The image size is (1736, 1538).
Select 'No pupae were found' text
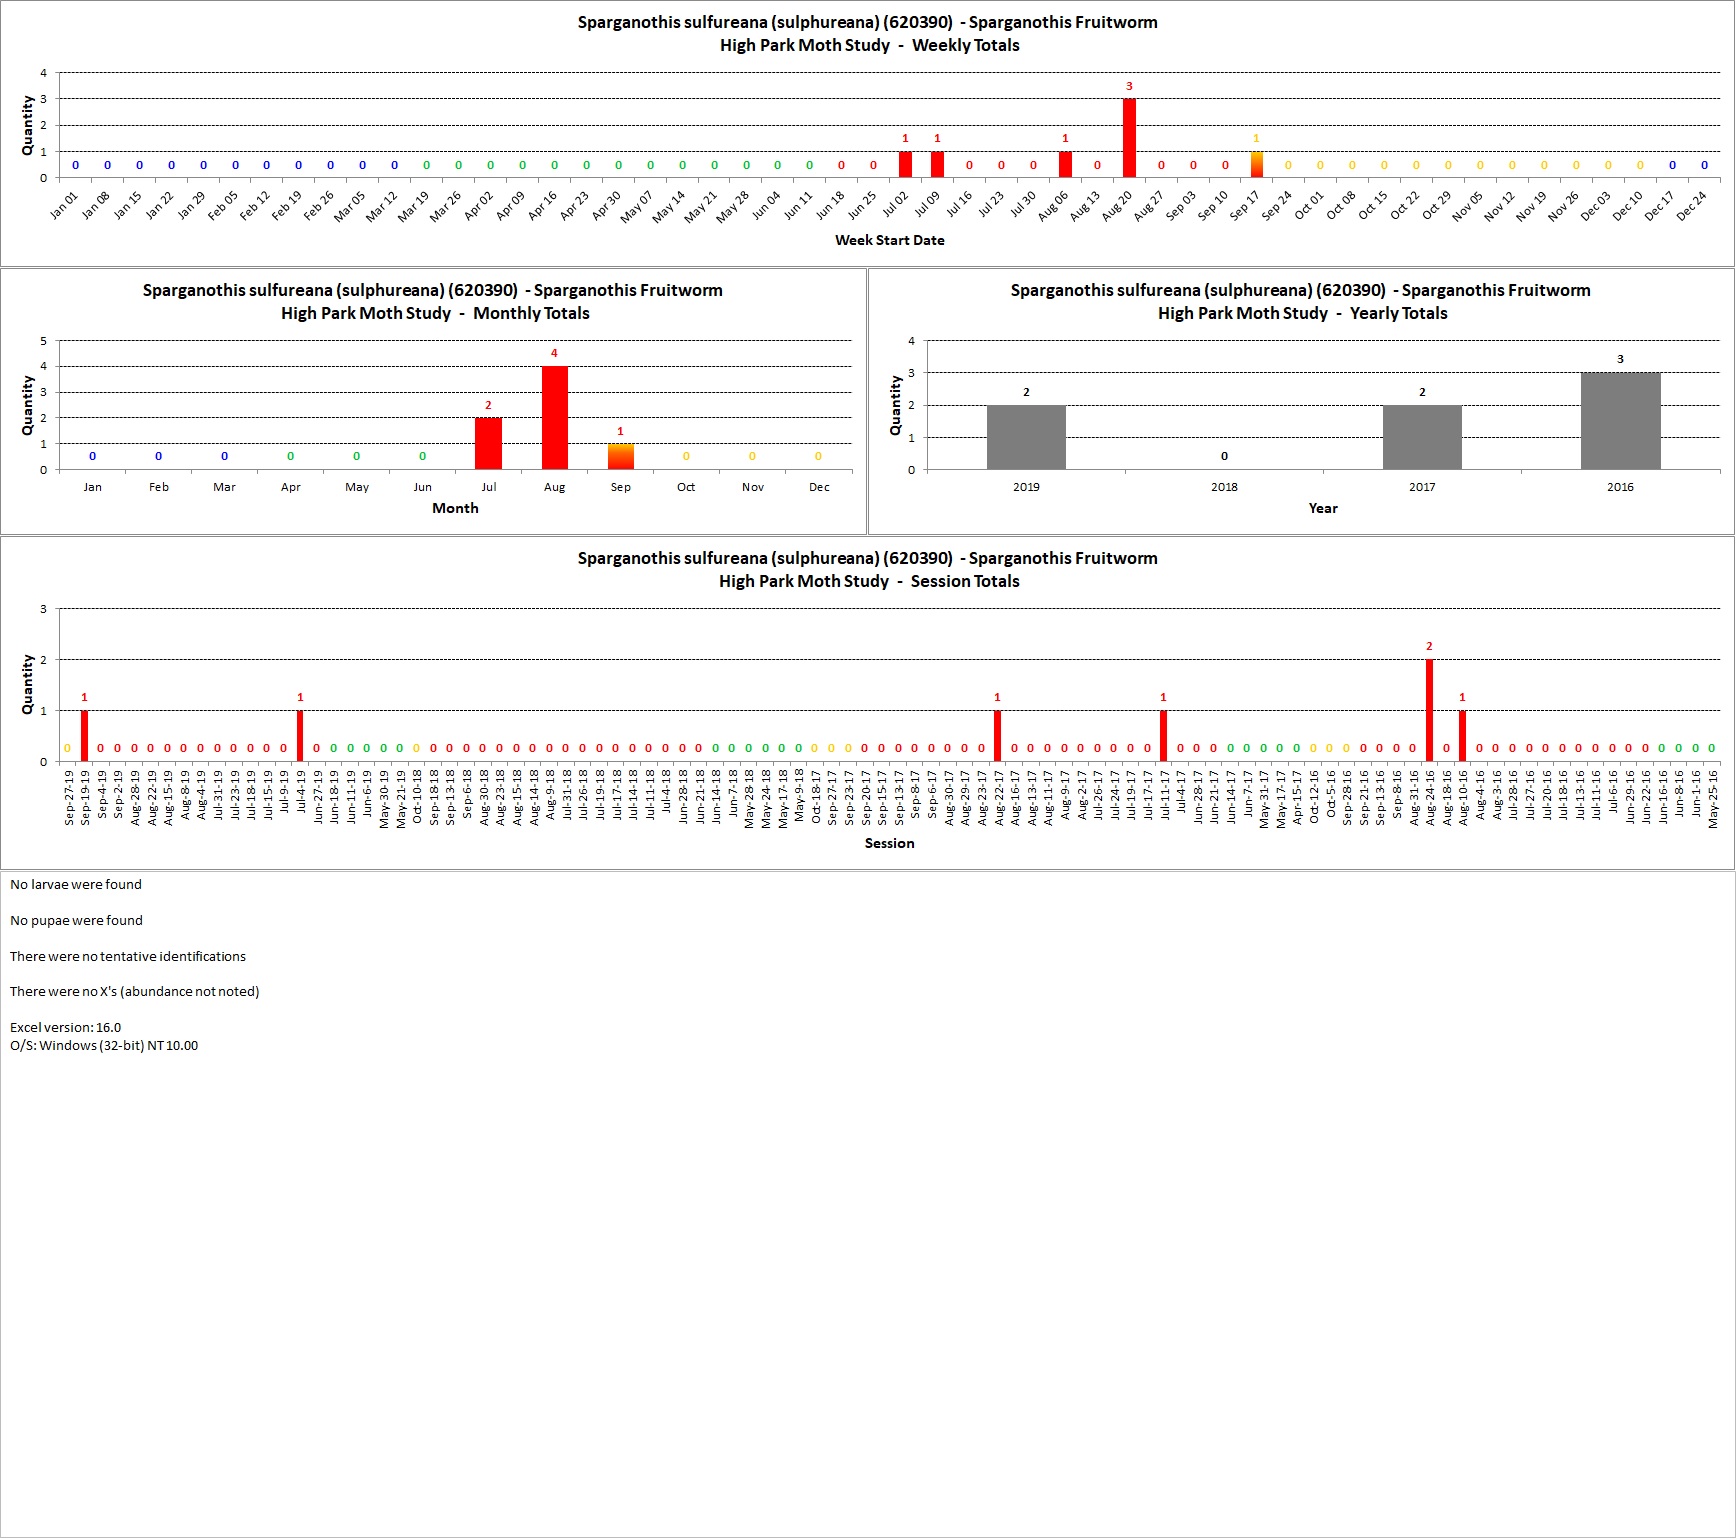click(x=76, y=921)
